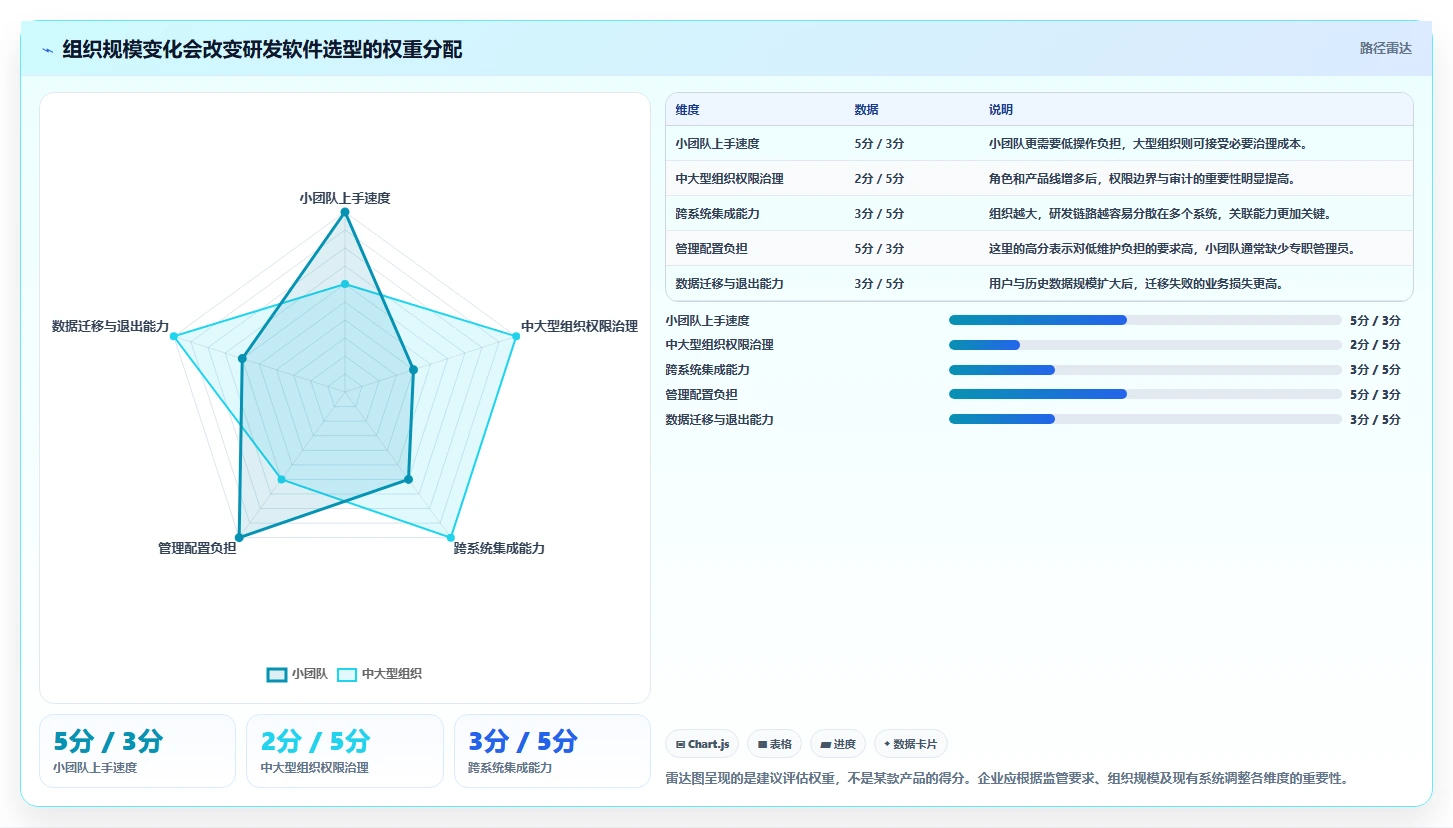Click the 路径雷达 tag in the header

pos(1385,48)
